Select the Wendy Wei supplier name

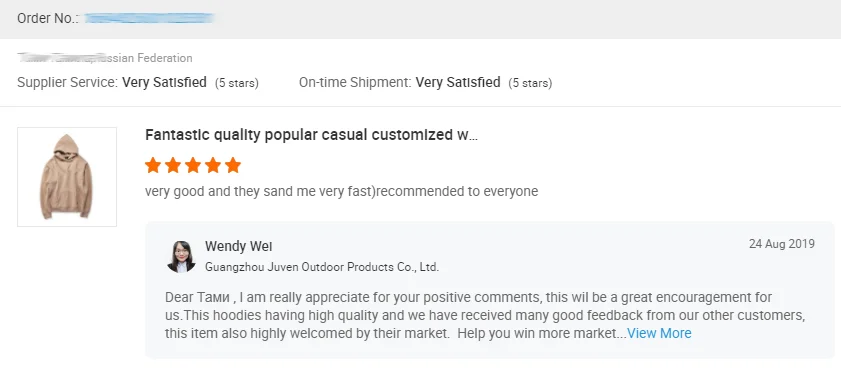coord(239,246)
